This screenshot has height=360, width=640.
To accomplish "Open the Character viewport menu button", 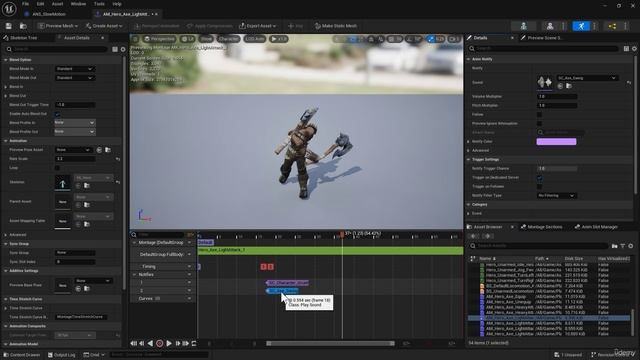I will click(228, 39).
